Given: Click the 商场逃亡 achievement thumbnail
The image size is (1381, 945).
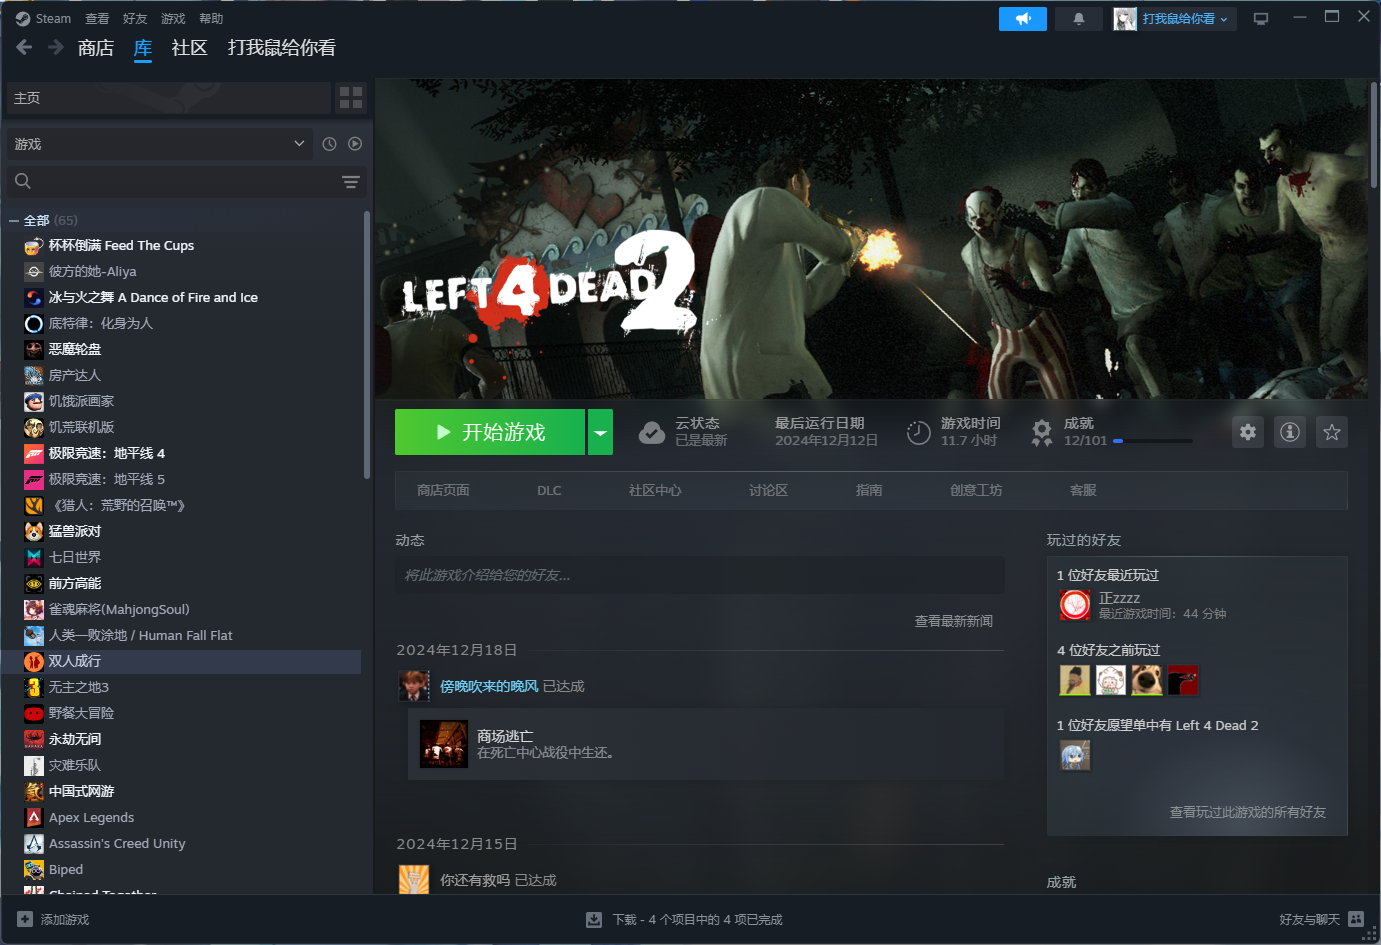Looking at the screenshot, I should click(444, 744).
